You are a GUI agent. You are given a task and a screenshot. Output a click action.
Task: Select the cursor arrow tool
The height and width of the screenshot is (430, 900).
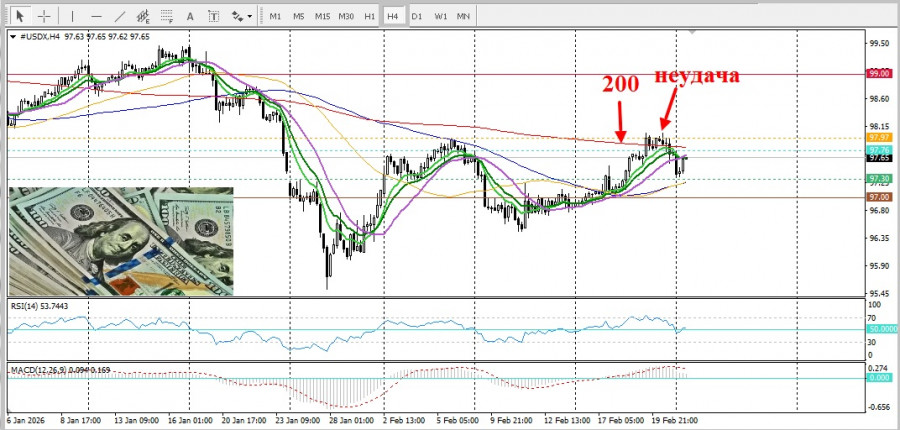click(x=21, y=16)
